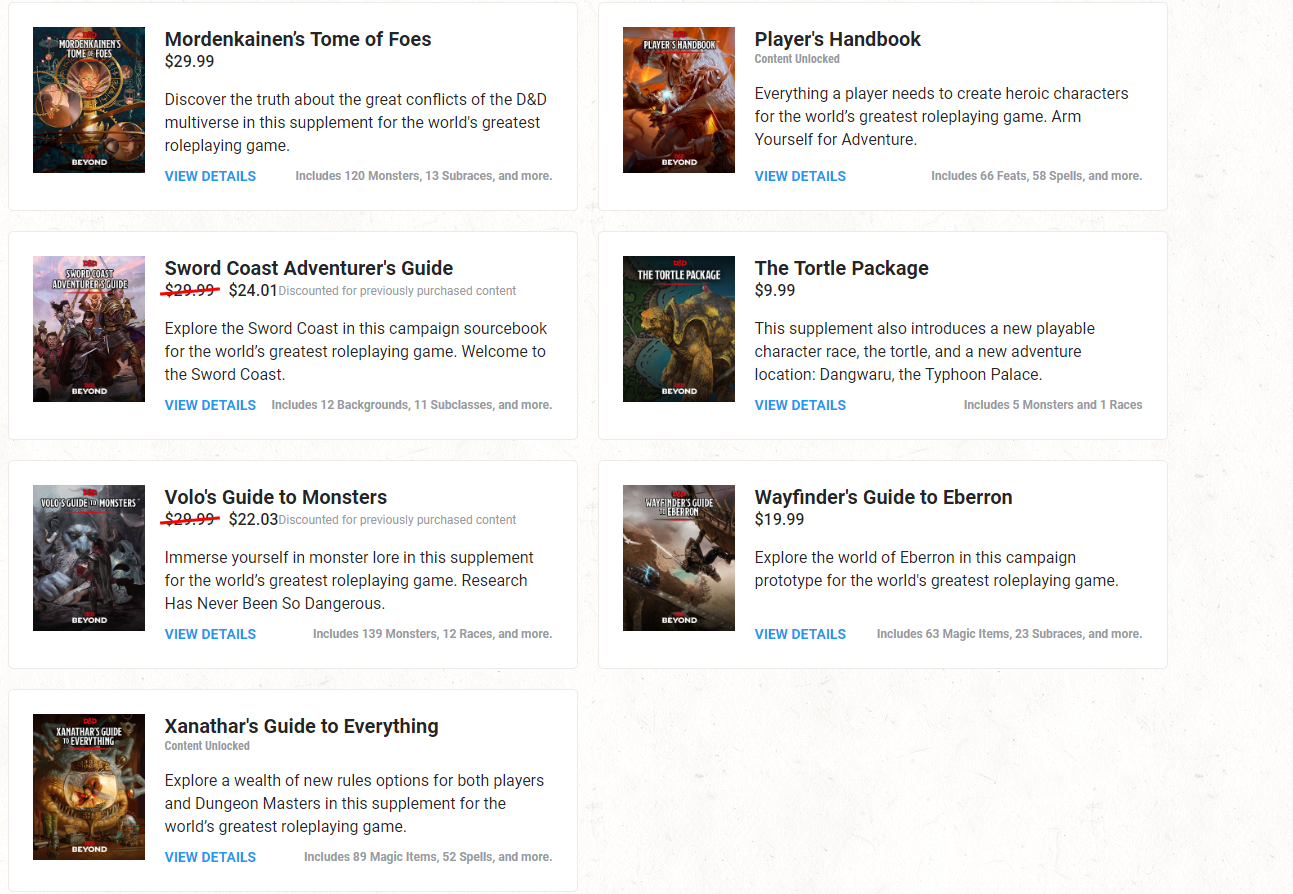Click the Player's Handbook title
This screenshot has width=1293, height=894.
pos(838,39)
